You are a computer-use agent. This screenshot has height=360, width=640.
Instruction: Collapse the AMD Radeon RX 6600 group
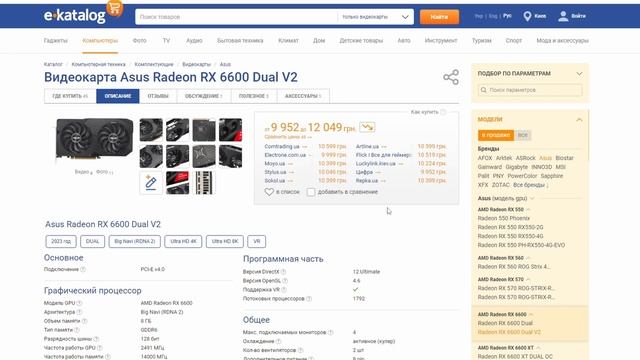coord(531,315)
